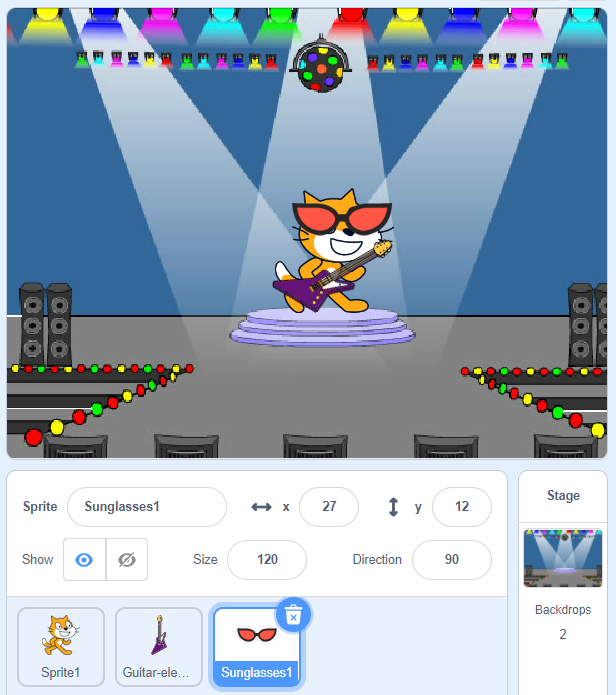The width and height of the screenshot is (616, 695).
Task: Click the disco ball on the stage
Action: click(x=321, y=67)
